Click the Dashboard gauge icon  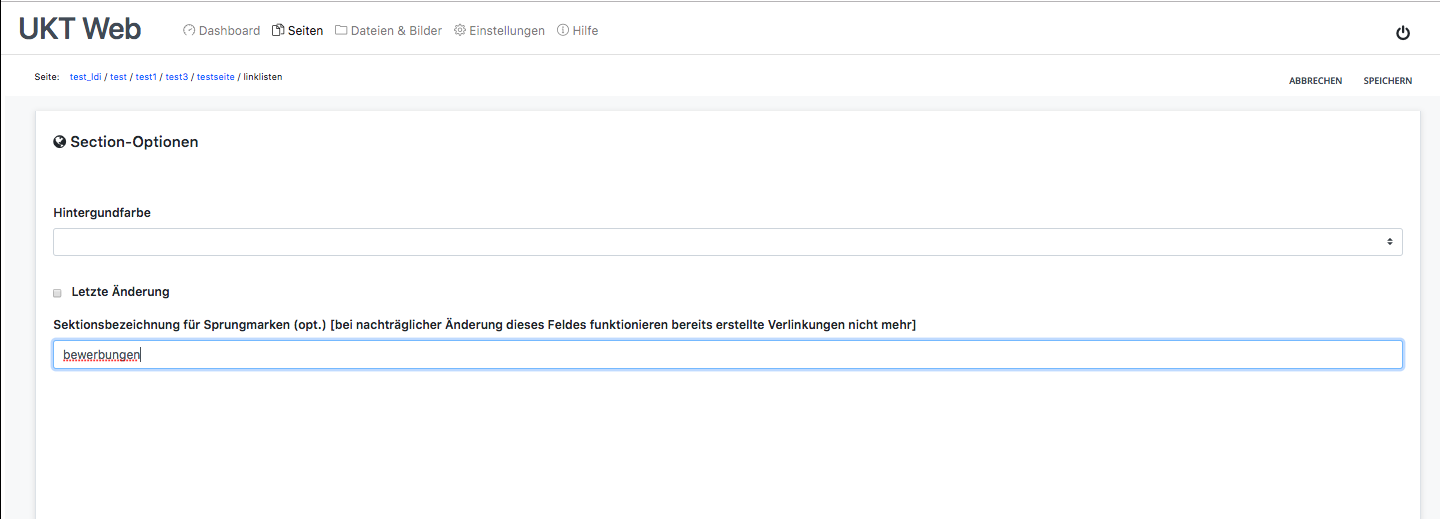click(189, 31)
